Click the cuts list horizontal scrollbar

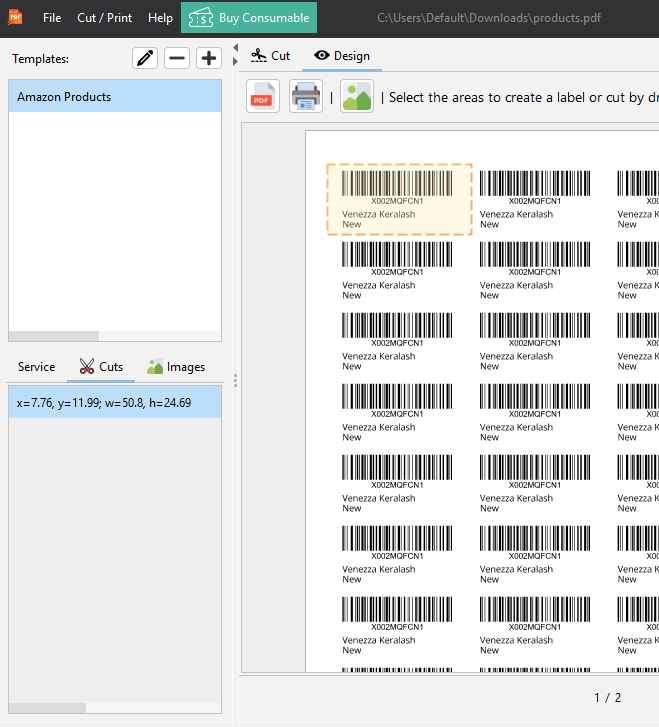47,708
